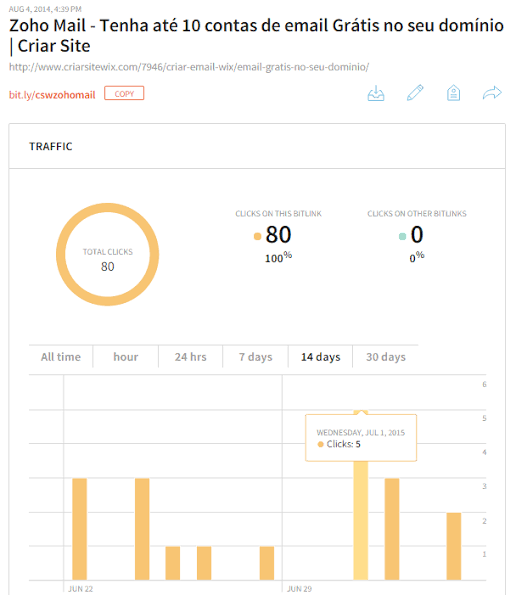
Task: Click the COPY button
Action: click(x=124, y=93)
